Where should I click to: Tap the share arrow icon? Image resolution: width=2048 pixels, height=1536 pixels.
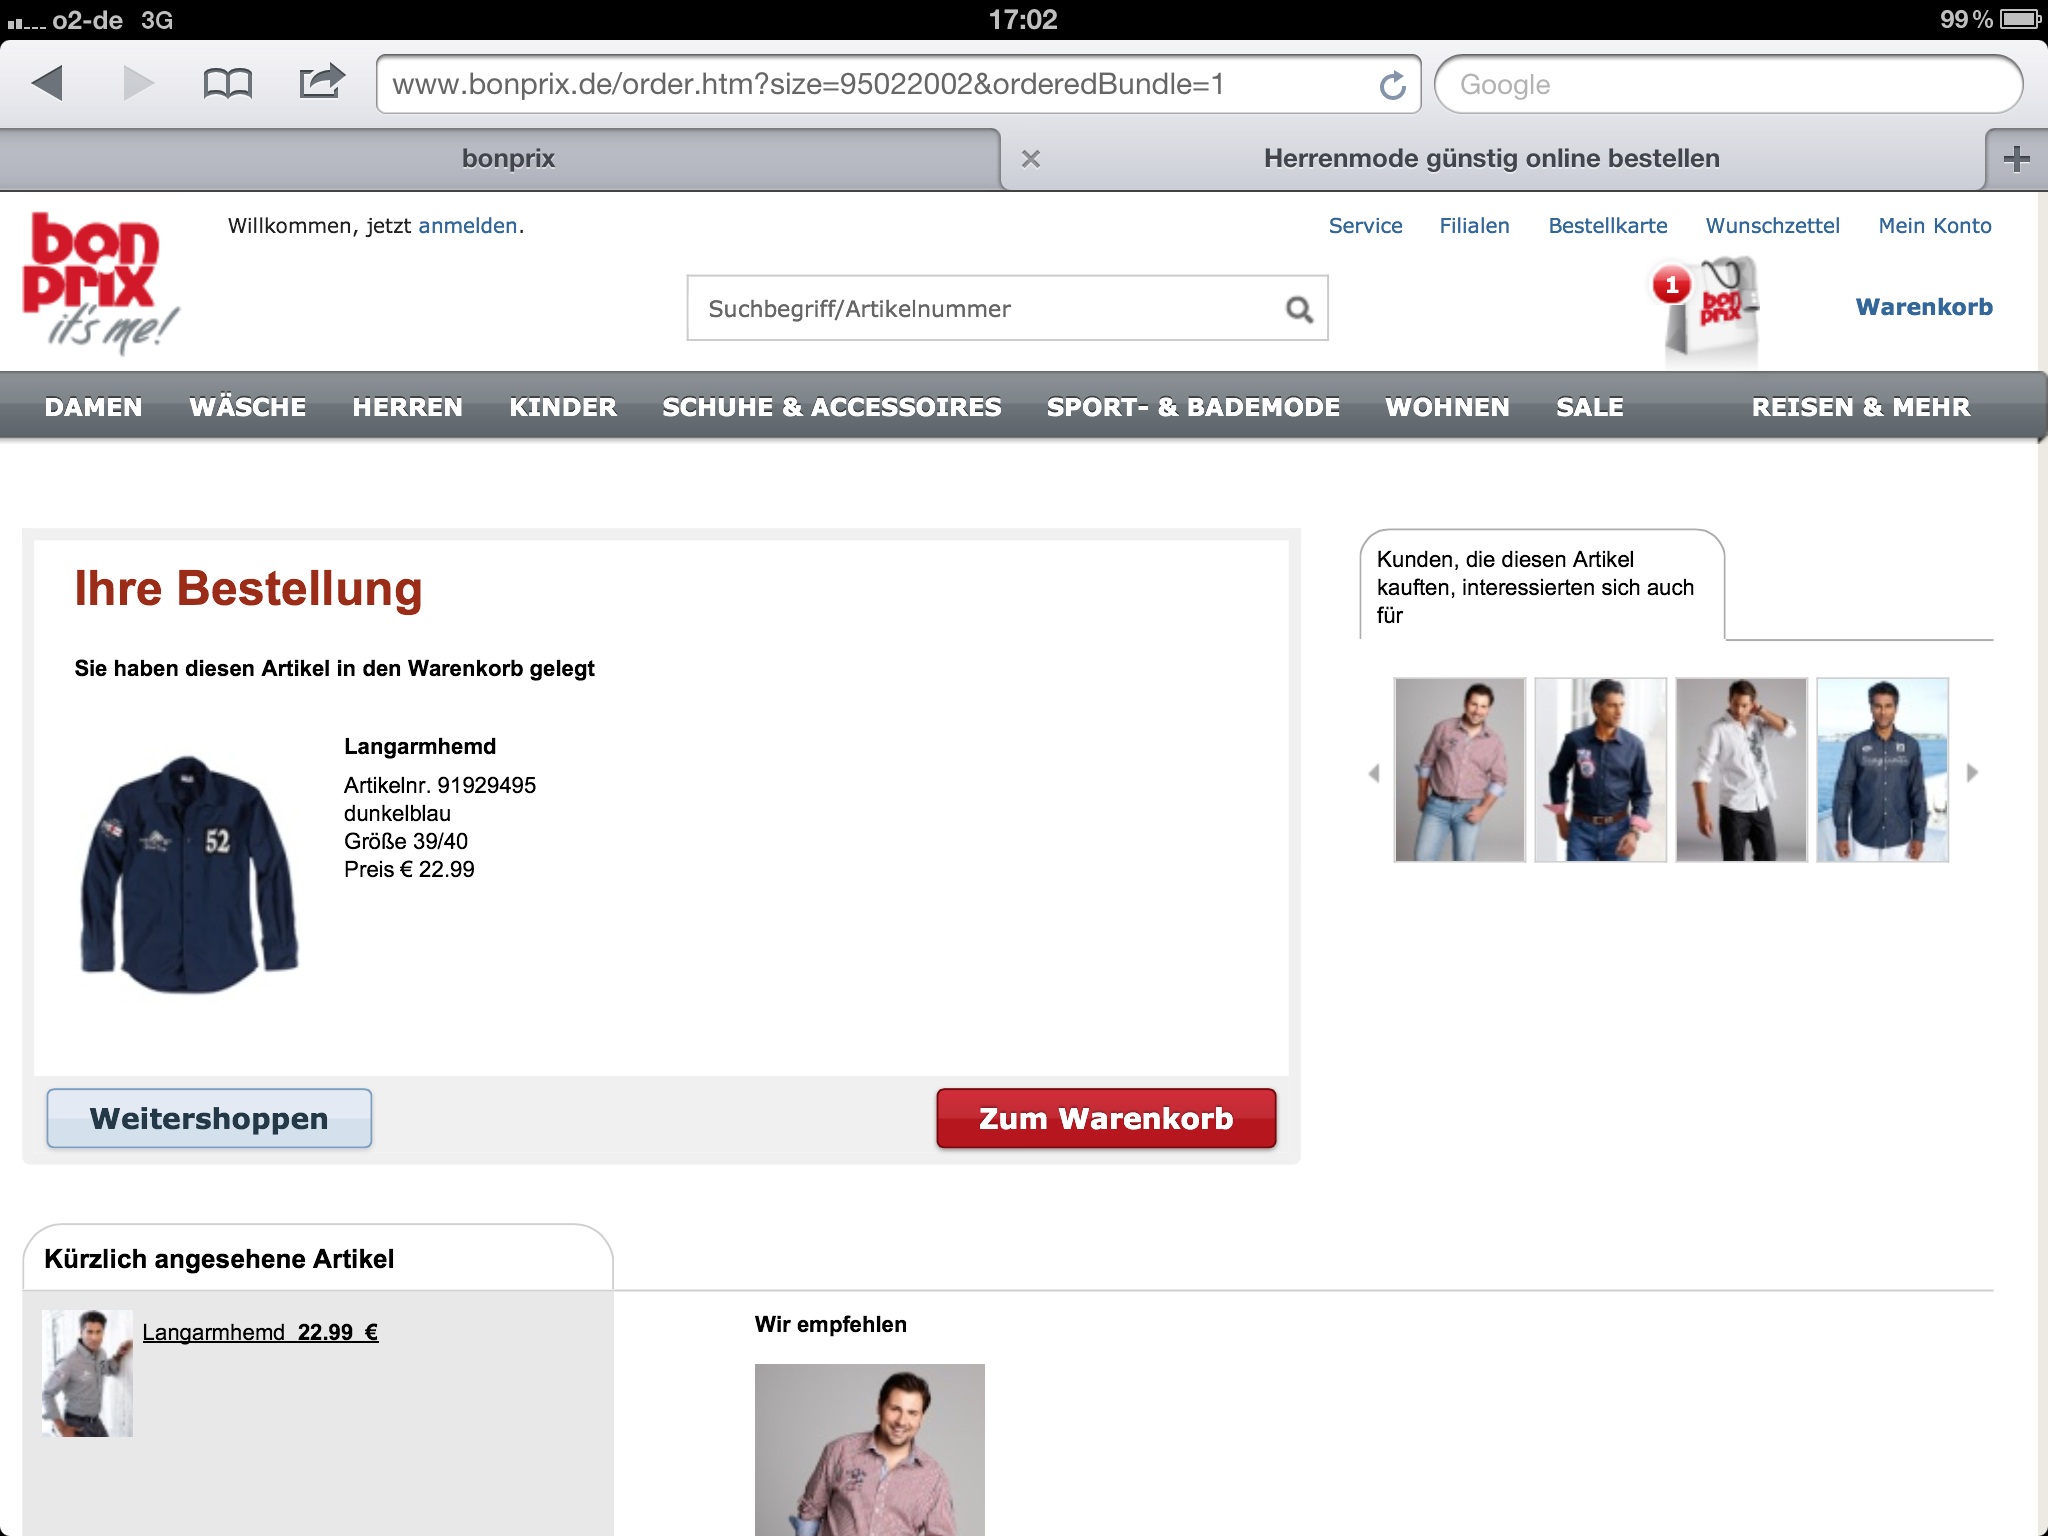click(x=321, y=82)
